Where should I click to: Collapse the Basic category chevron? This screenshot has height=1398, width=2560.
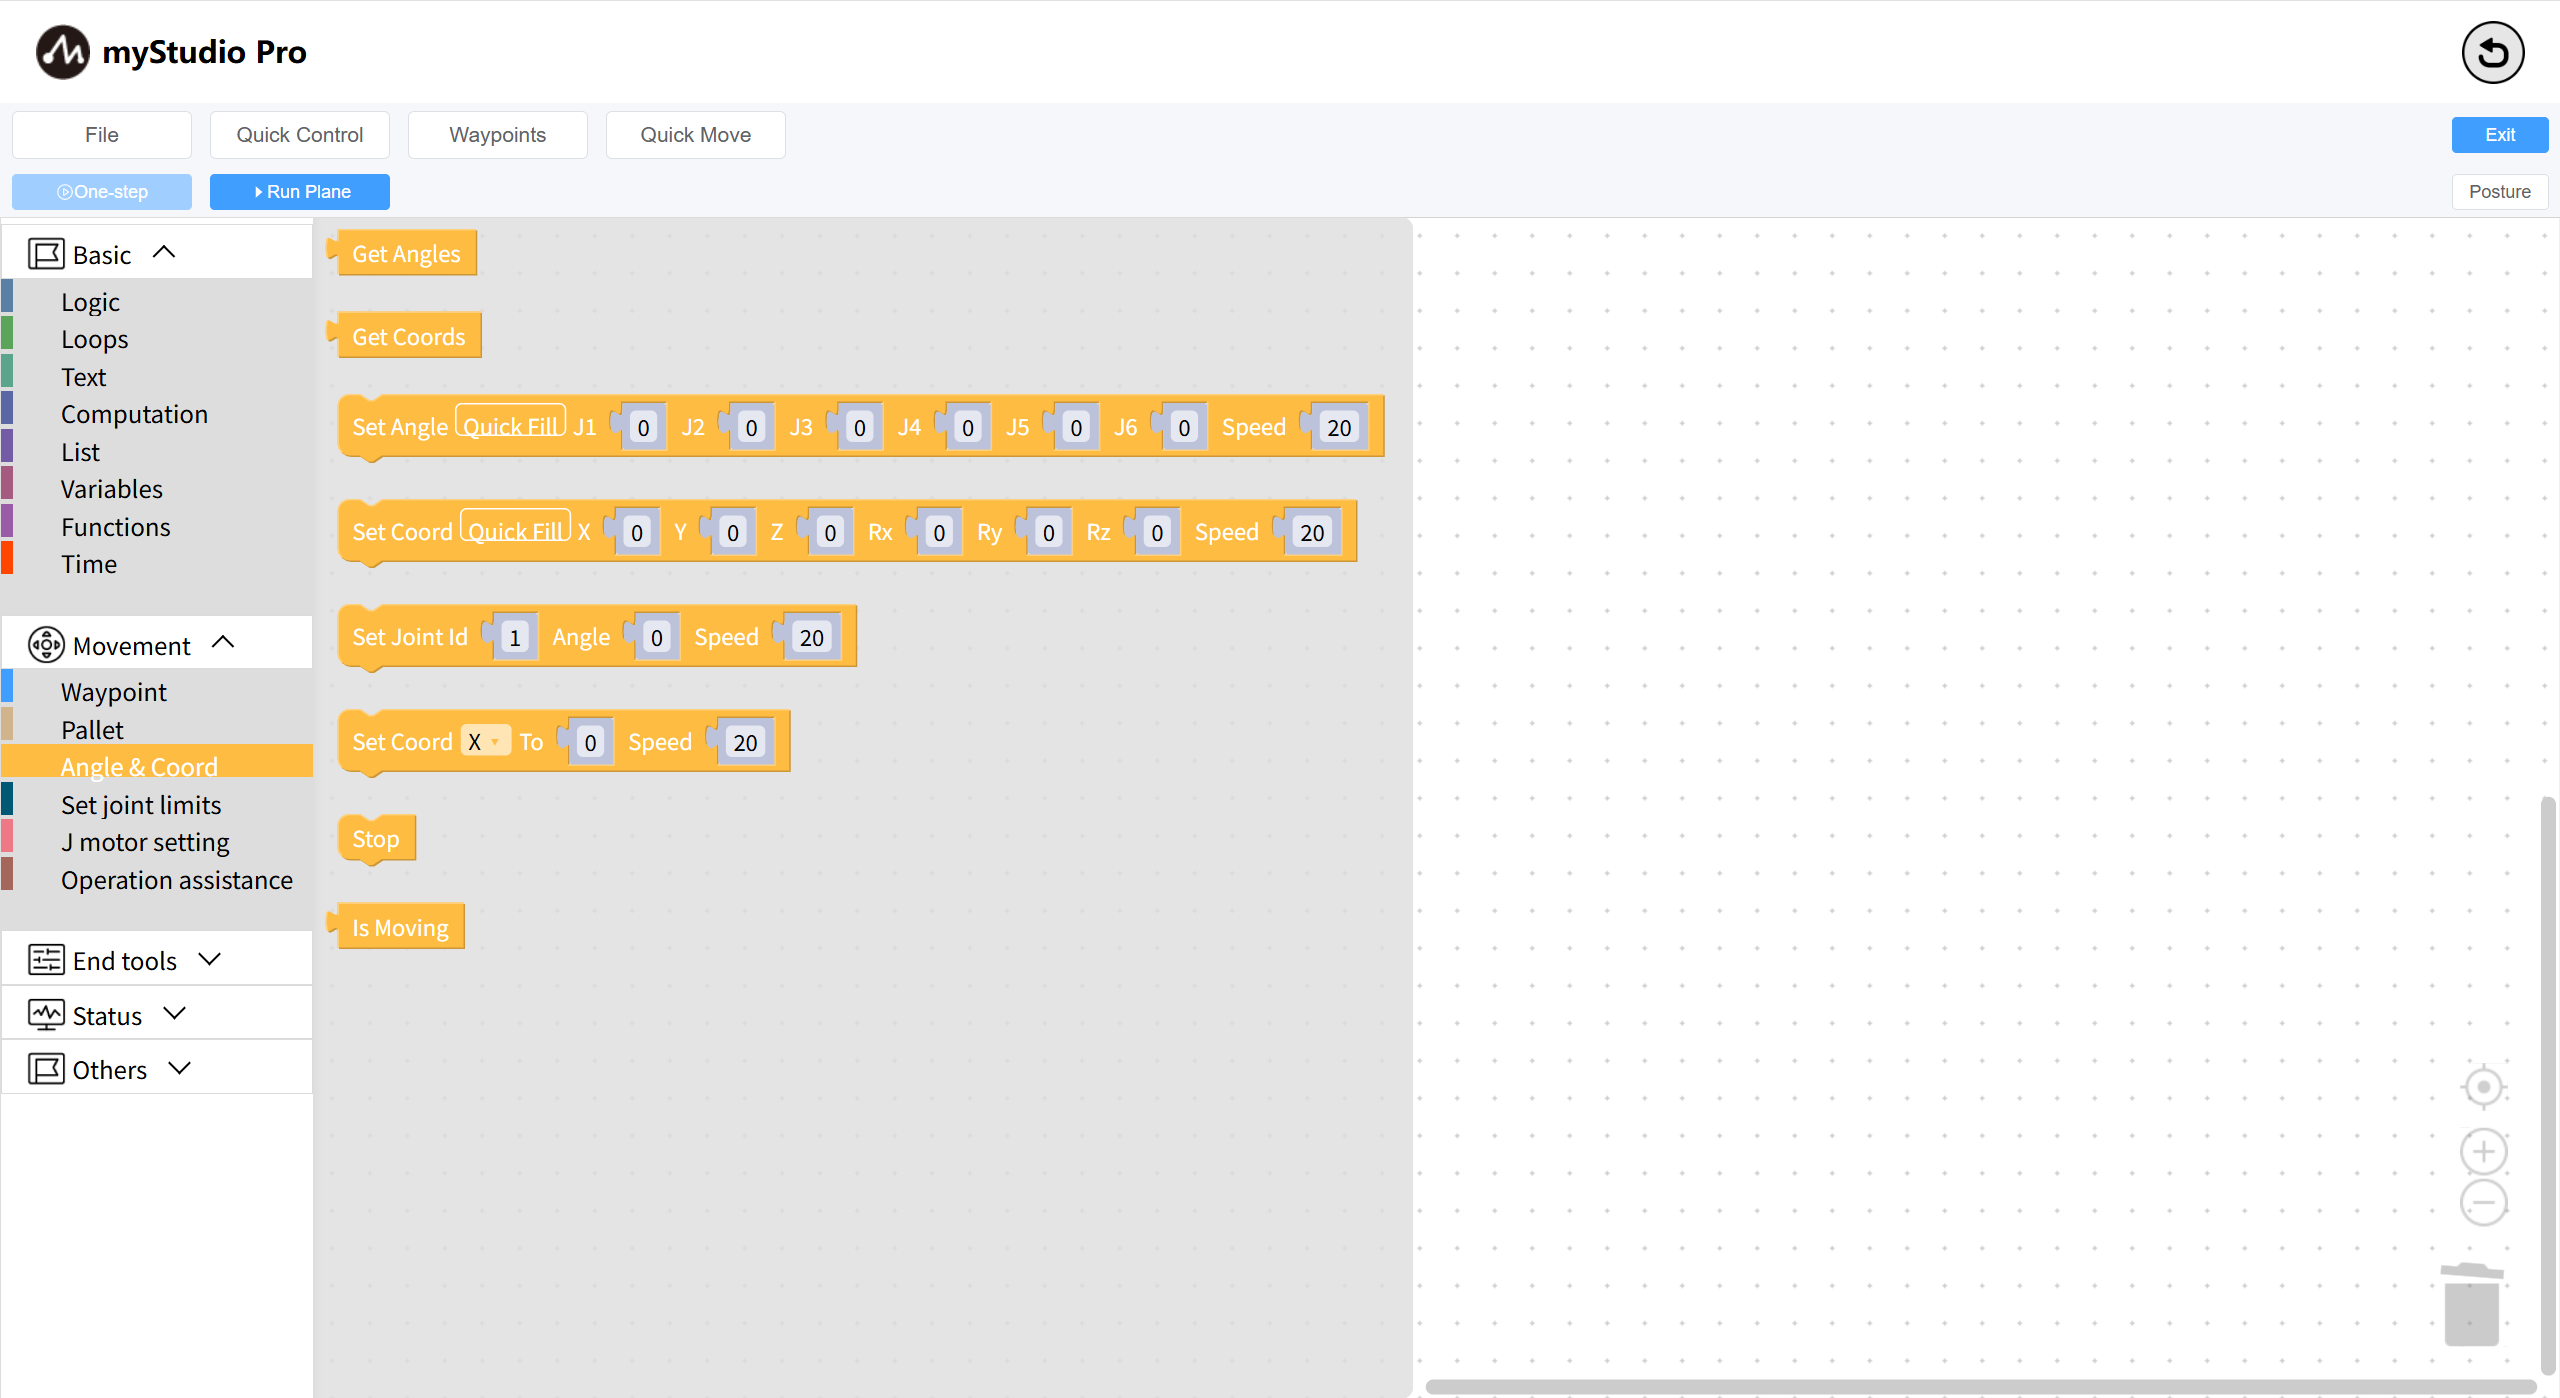164,253
